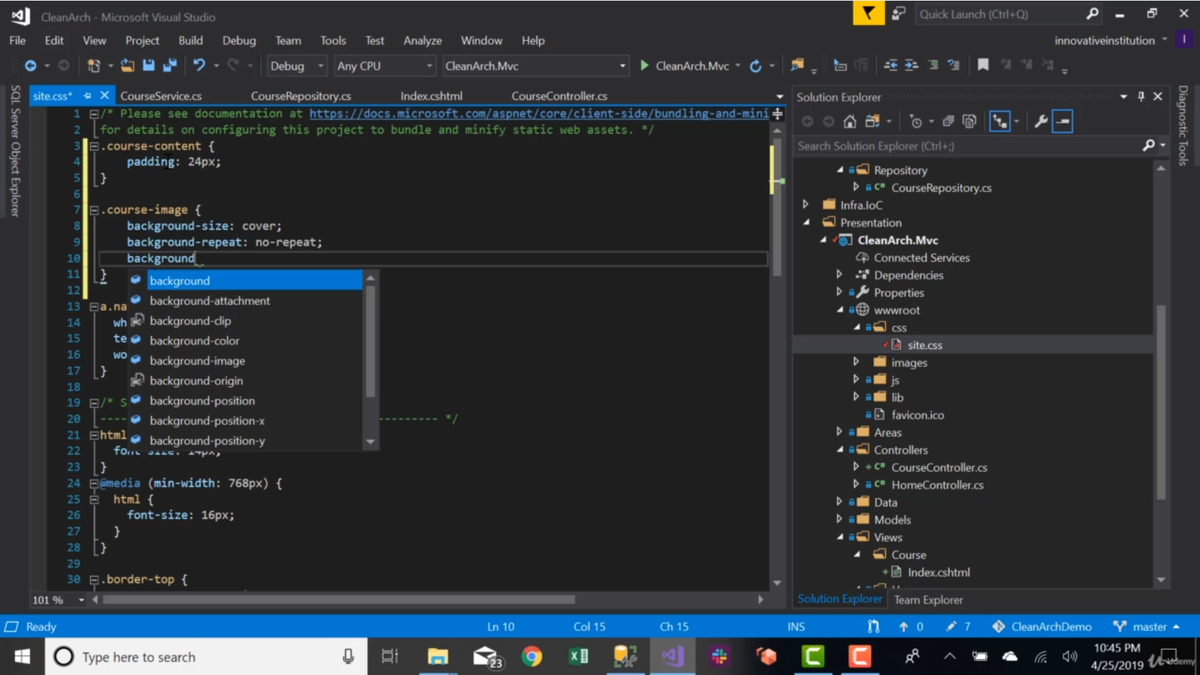Switch to the CourseRepository.cs tab
This screenshot has height=675, width=1200.
tap(301, 96)
